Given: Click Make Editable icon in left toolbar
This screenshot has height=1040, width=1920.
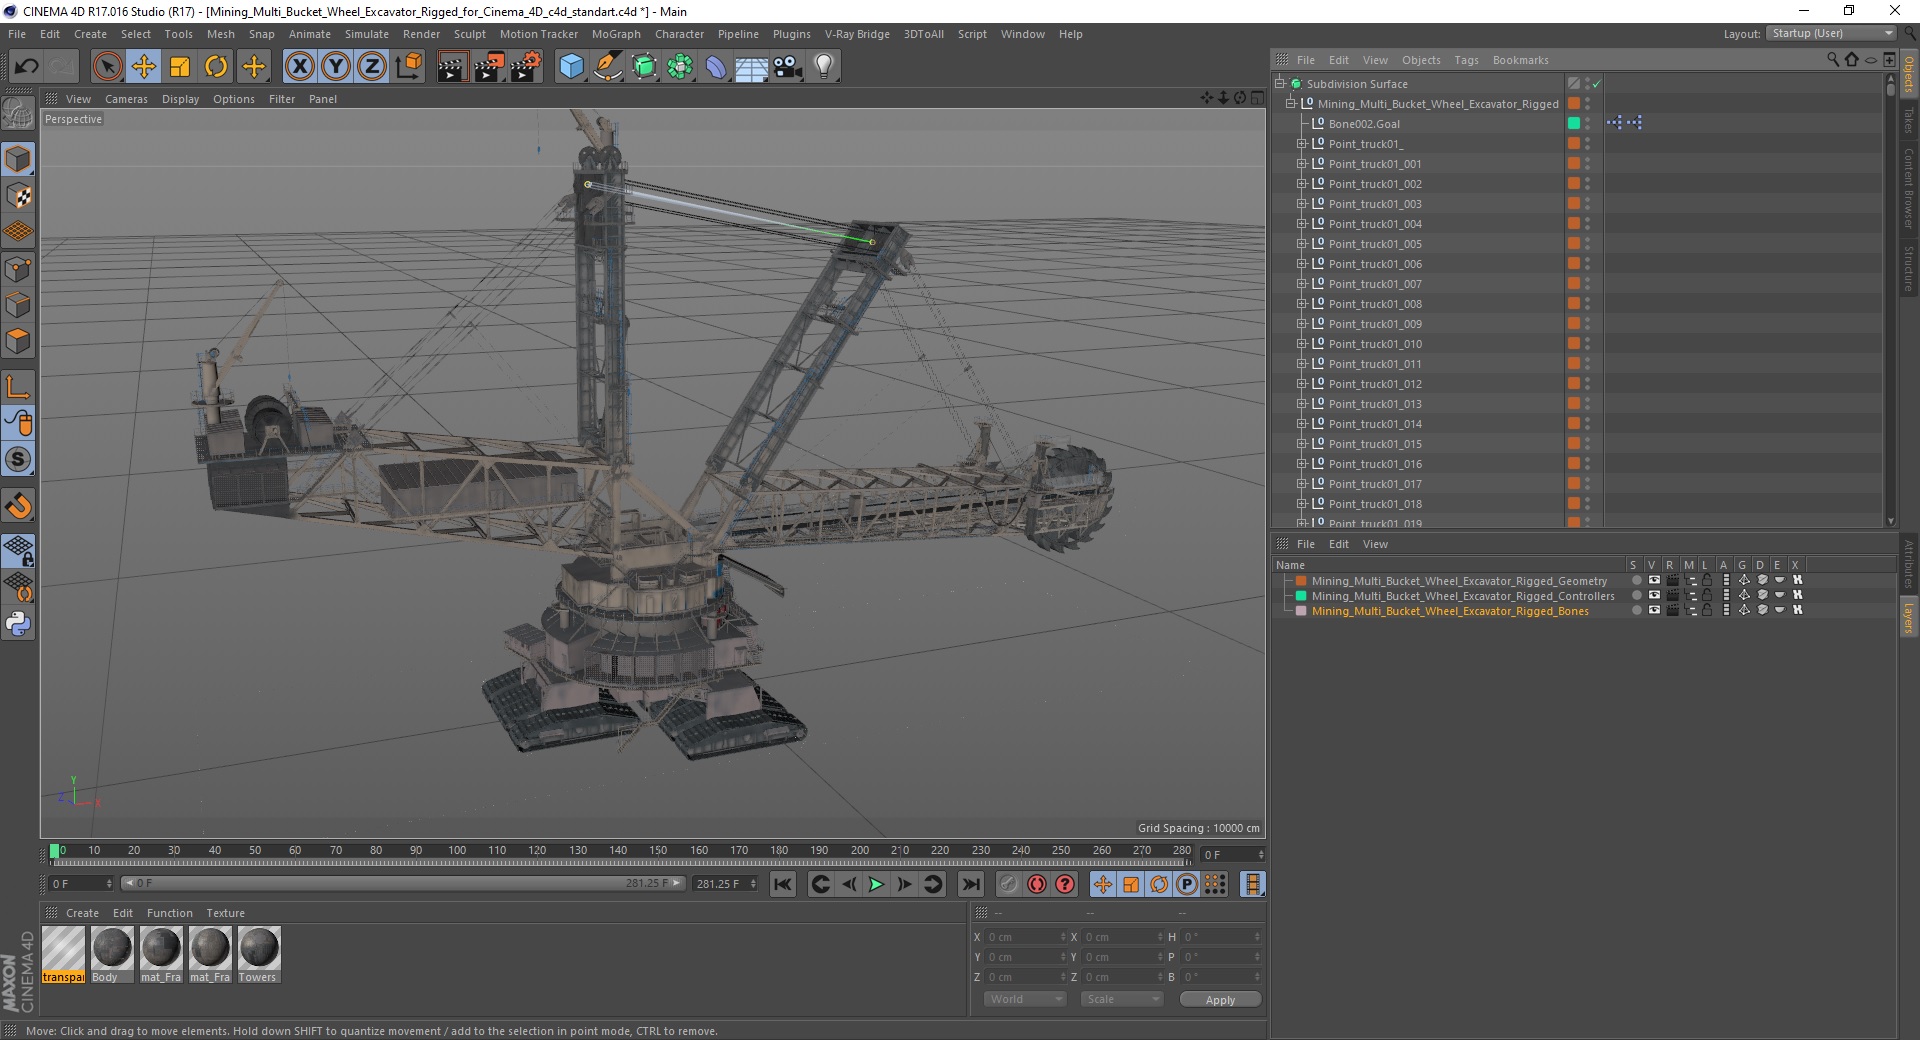Looking at the screenshot, I should tap(18, 114).
